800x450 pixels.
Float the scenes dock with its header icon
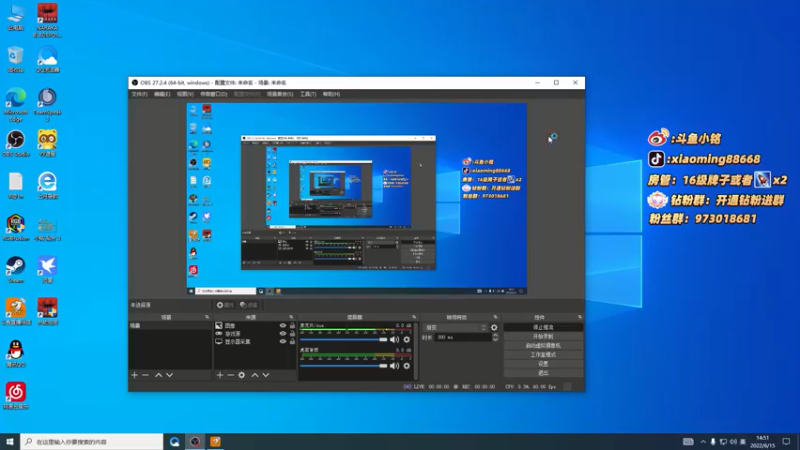point(207,317)
